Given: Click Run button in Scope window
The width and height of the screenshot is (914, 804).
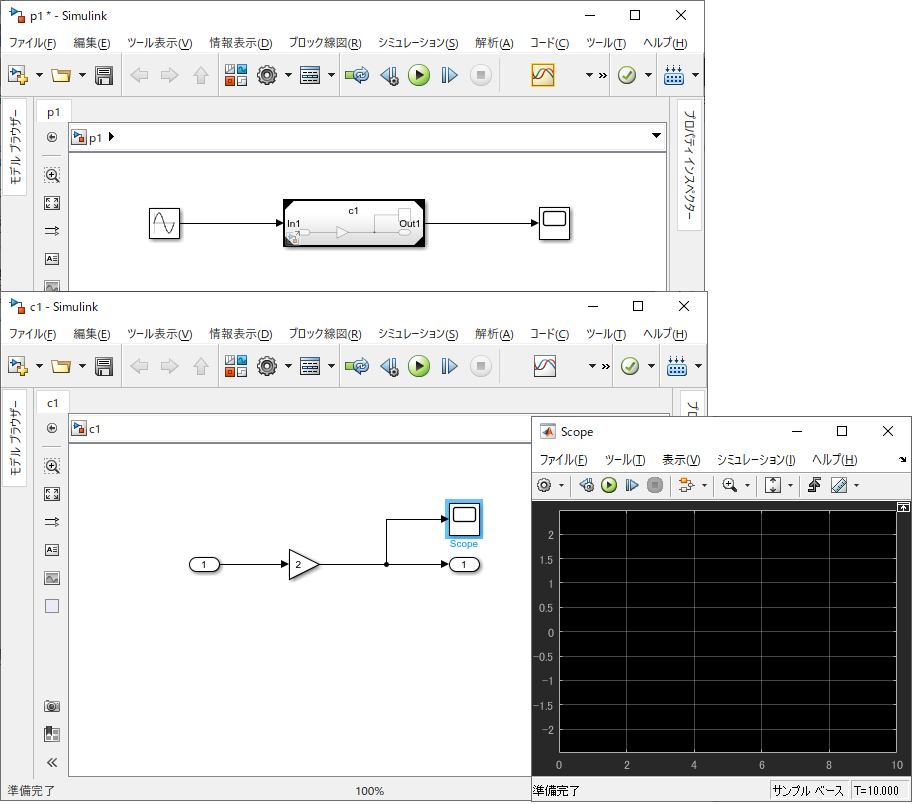Looking at the screenshot, I should [x=609, y=485].
